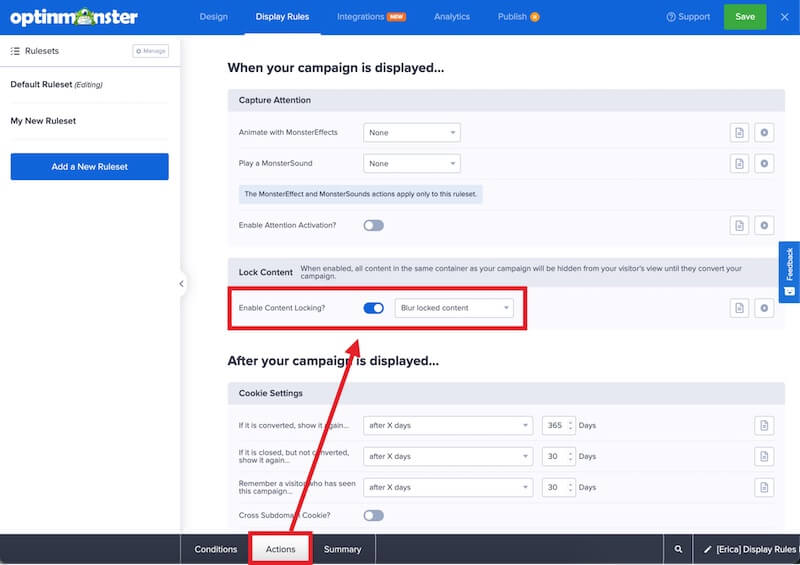This screenshot has height=565, width=800.
Task: Toggle Enable Attention Activation switch
Action: pyautogui.click(x=373, y=226)
